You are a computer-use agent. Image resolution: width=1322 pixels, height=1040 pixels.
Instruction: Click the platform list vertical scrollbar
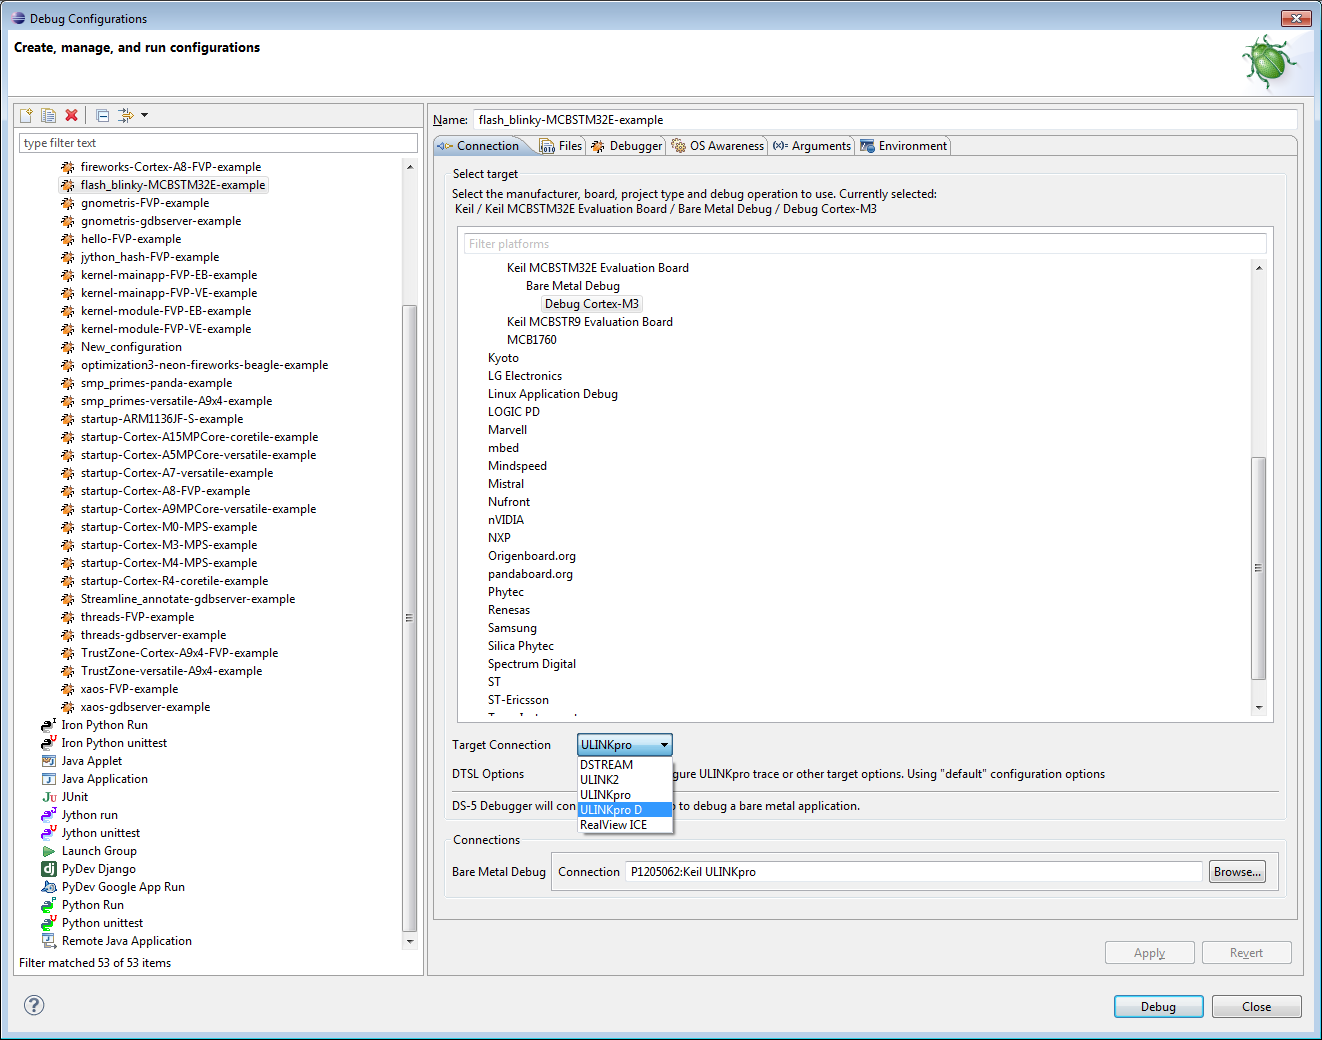[x=1258, y=567]
